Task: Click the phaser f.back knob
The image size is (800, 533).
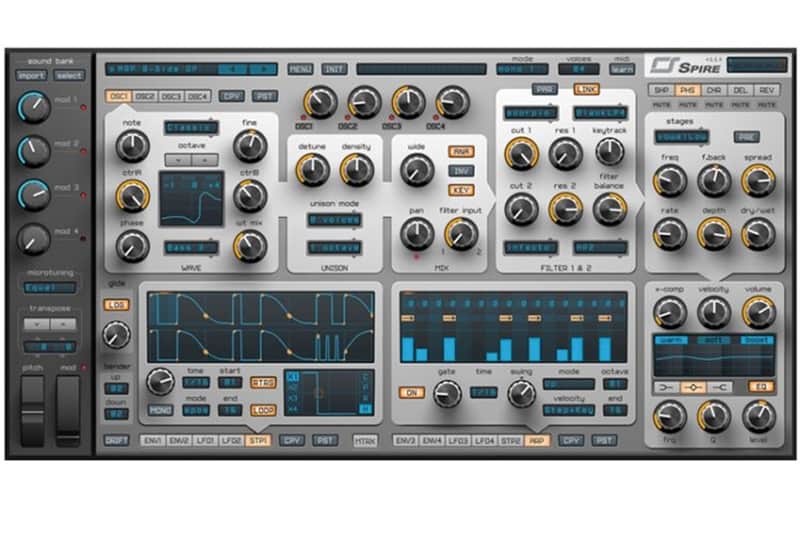Action: 714,181
